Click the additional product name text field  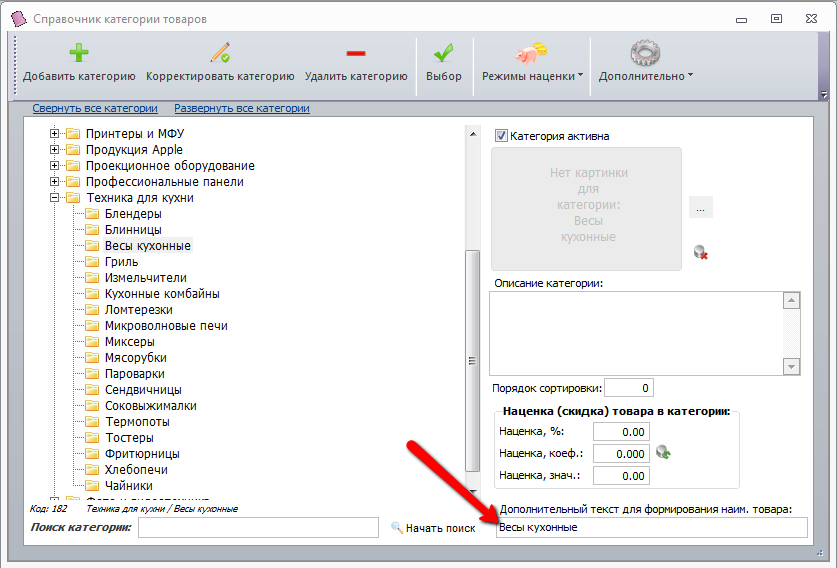tap(652, 527)
